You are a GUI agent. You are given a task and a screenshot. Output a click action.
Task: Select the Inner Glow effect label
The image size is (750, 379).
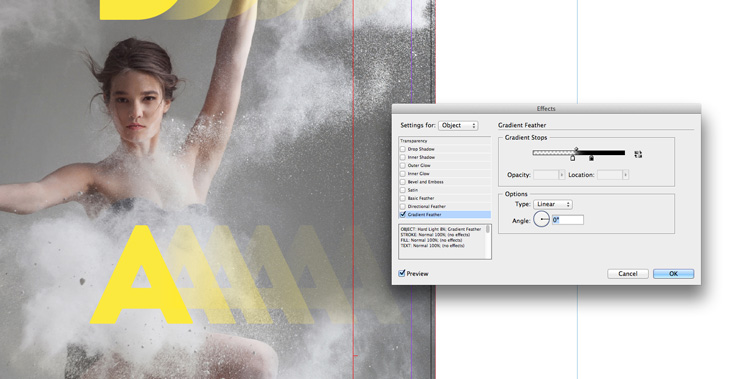coord(419,174)
